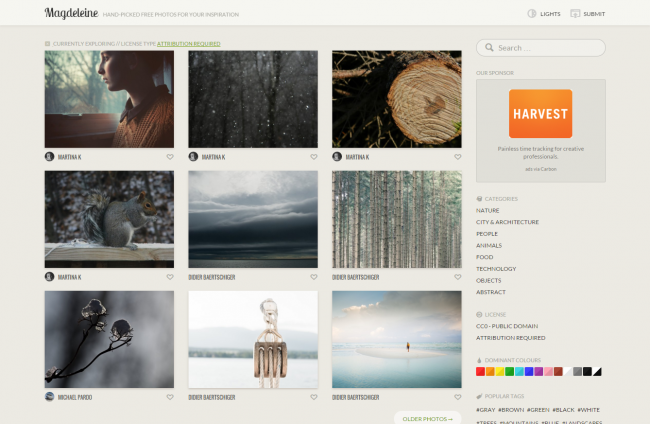650x424 pixels.
Task: Open the #BLACK popular tag
Action: click(563, 409)
